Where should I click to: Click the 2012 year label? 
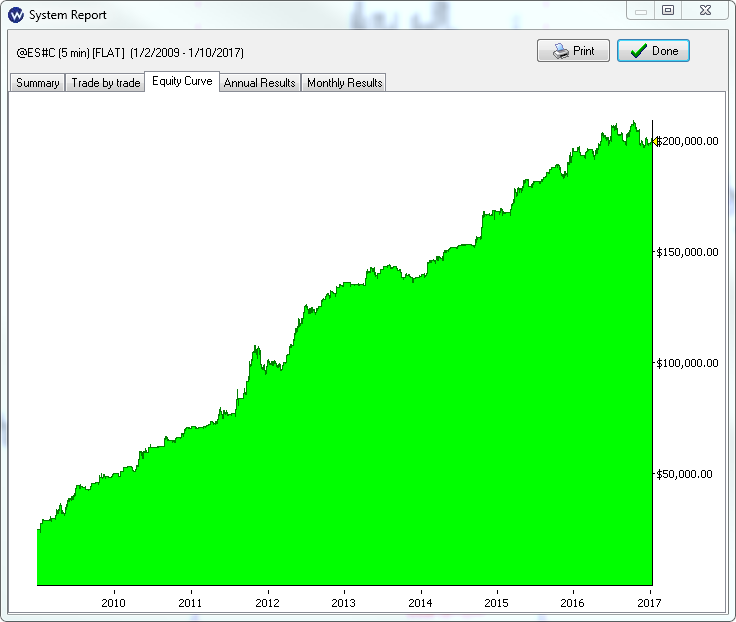(x=267, y=603)
